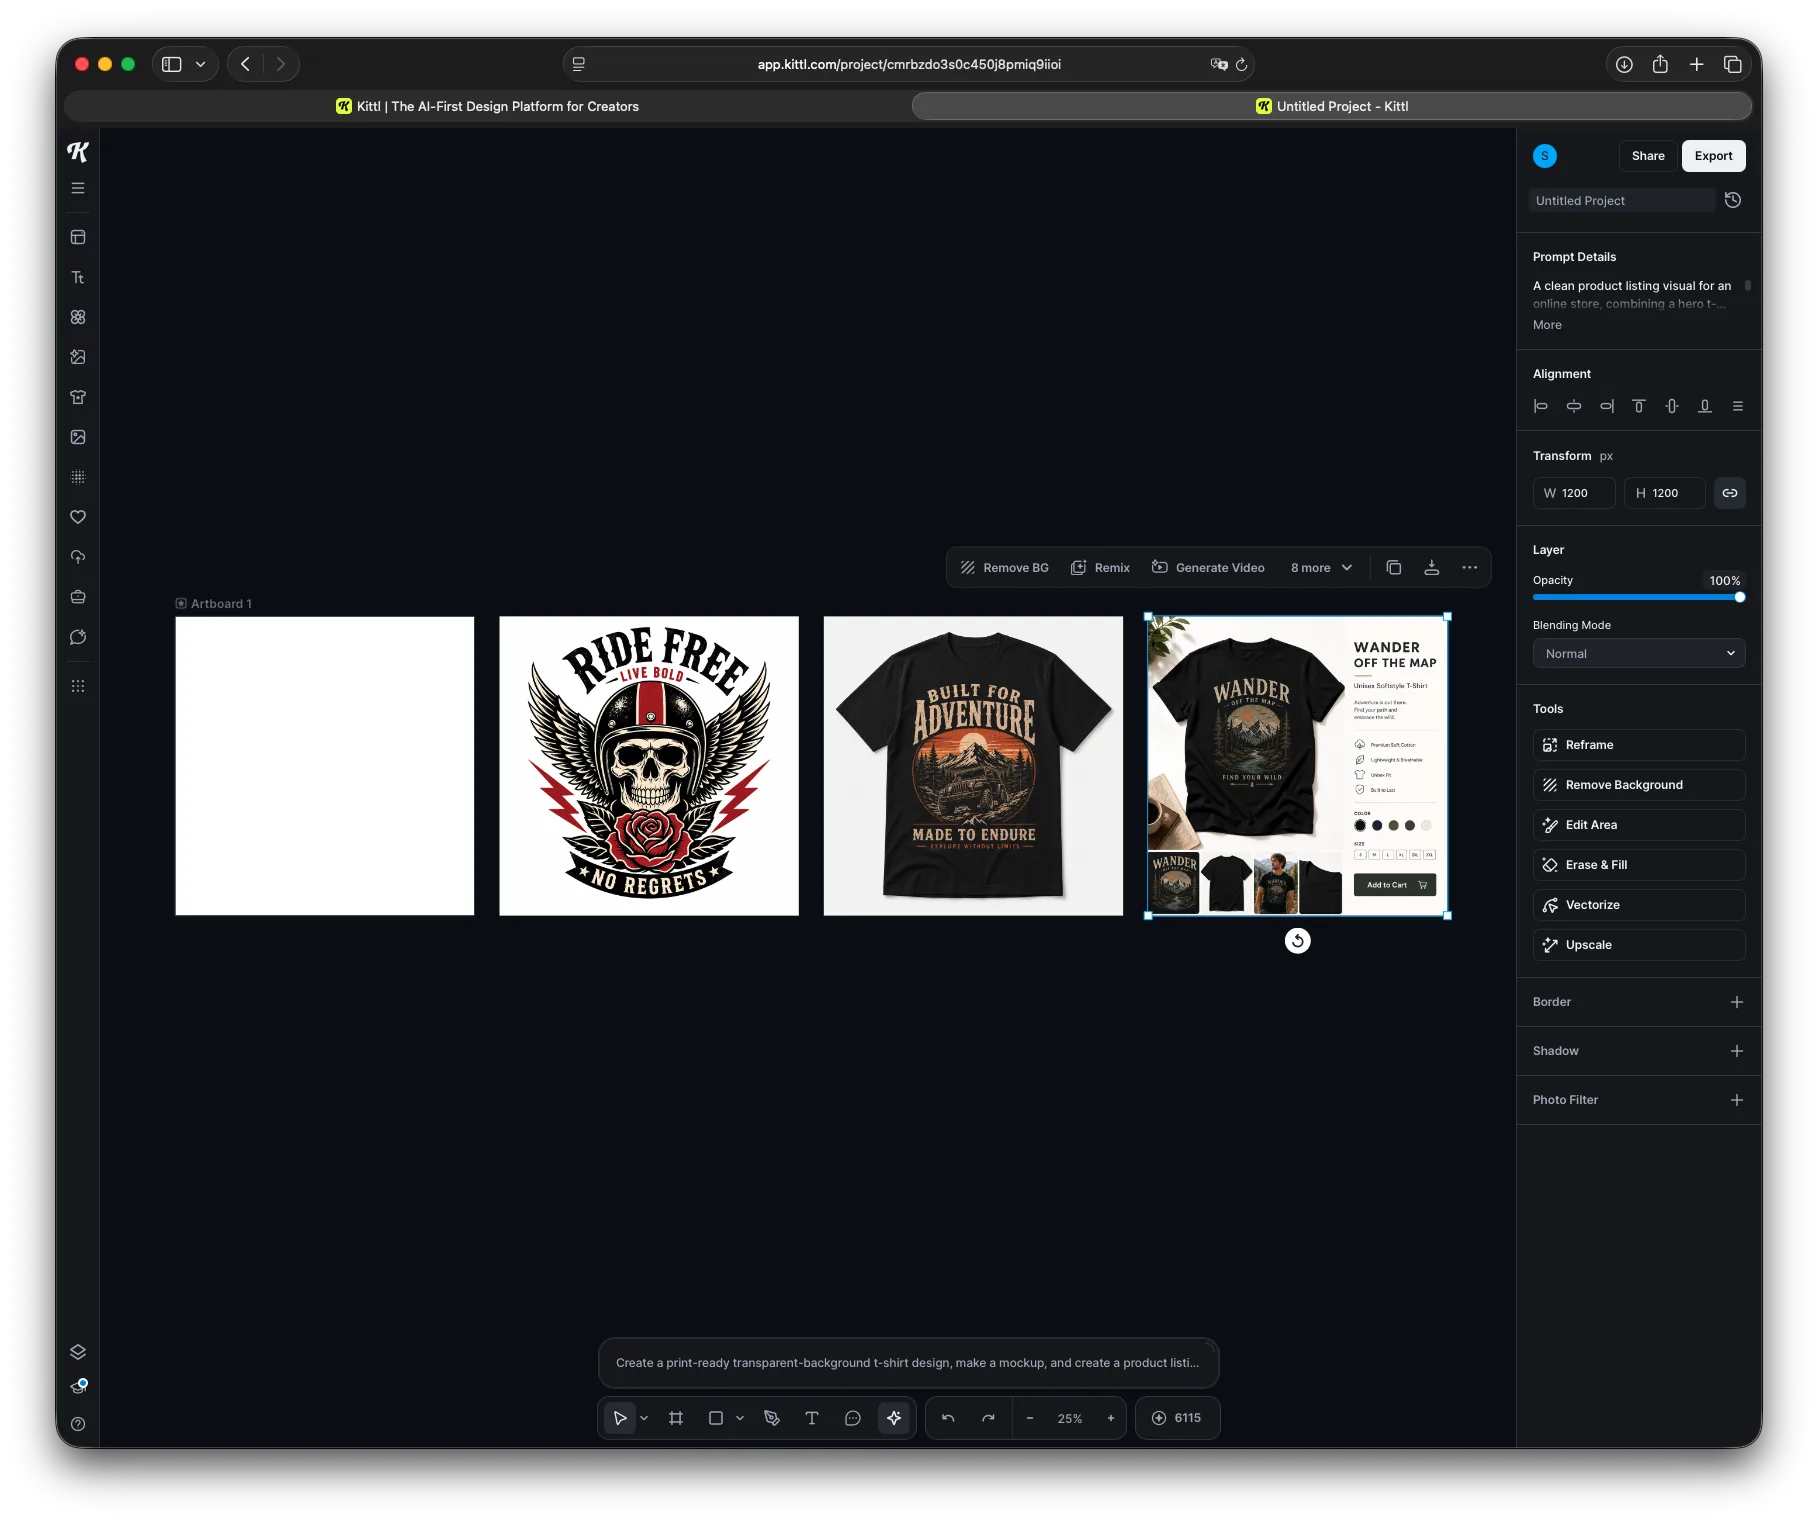Click the AI prompt text box
Screen dimensions: 1818x1522
point(908,1363)
